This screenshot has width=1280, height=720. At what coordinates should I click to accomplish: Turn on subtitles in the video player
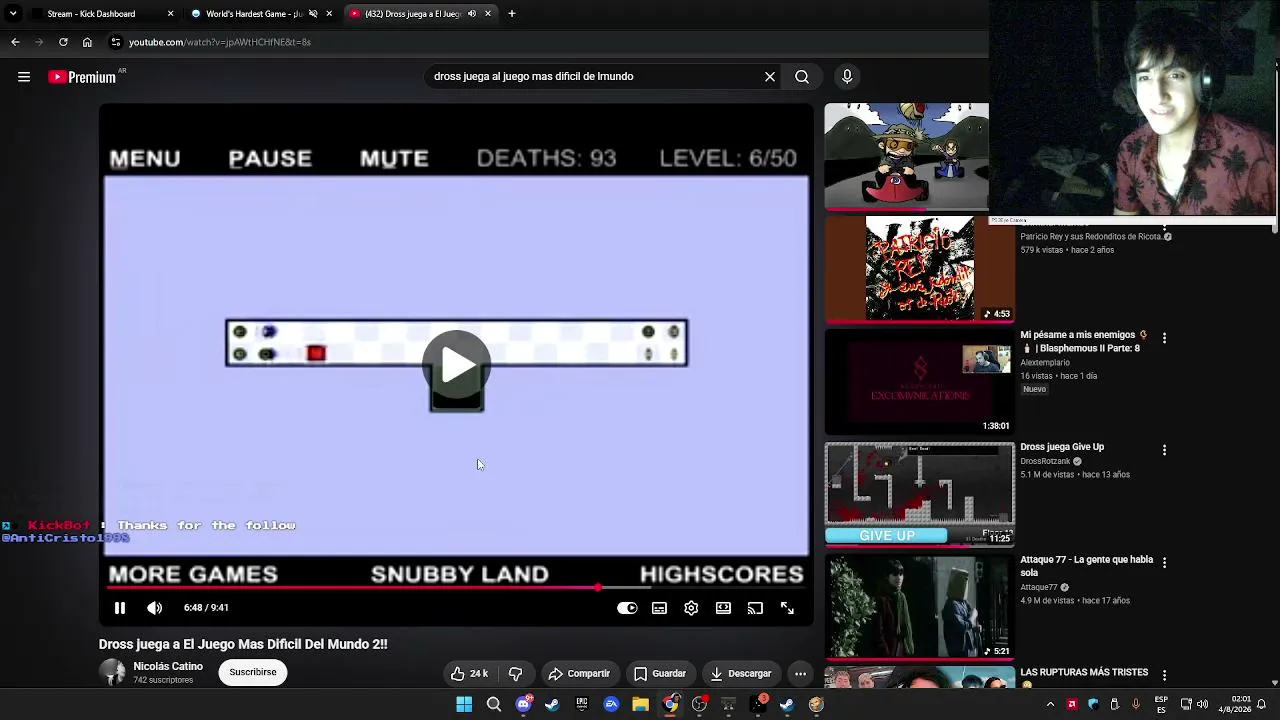(x=659, y=608)
